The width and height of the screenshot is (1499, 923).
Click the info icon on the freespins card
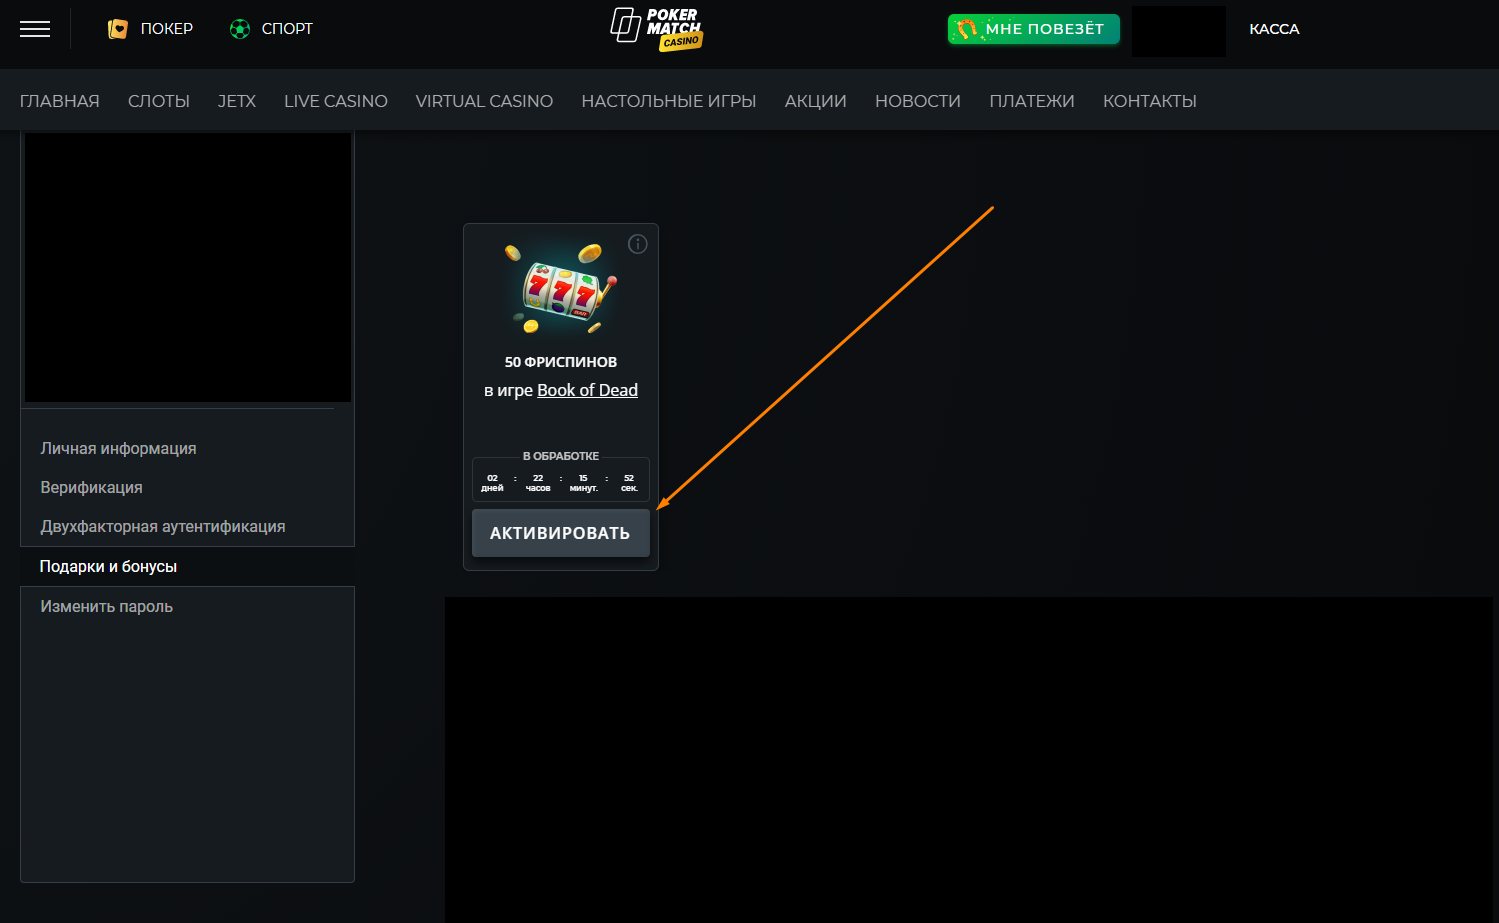pos(638,244)
